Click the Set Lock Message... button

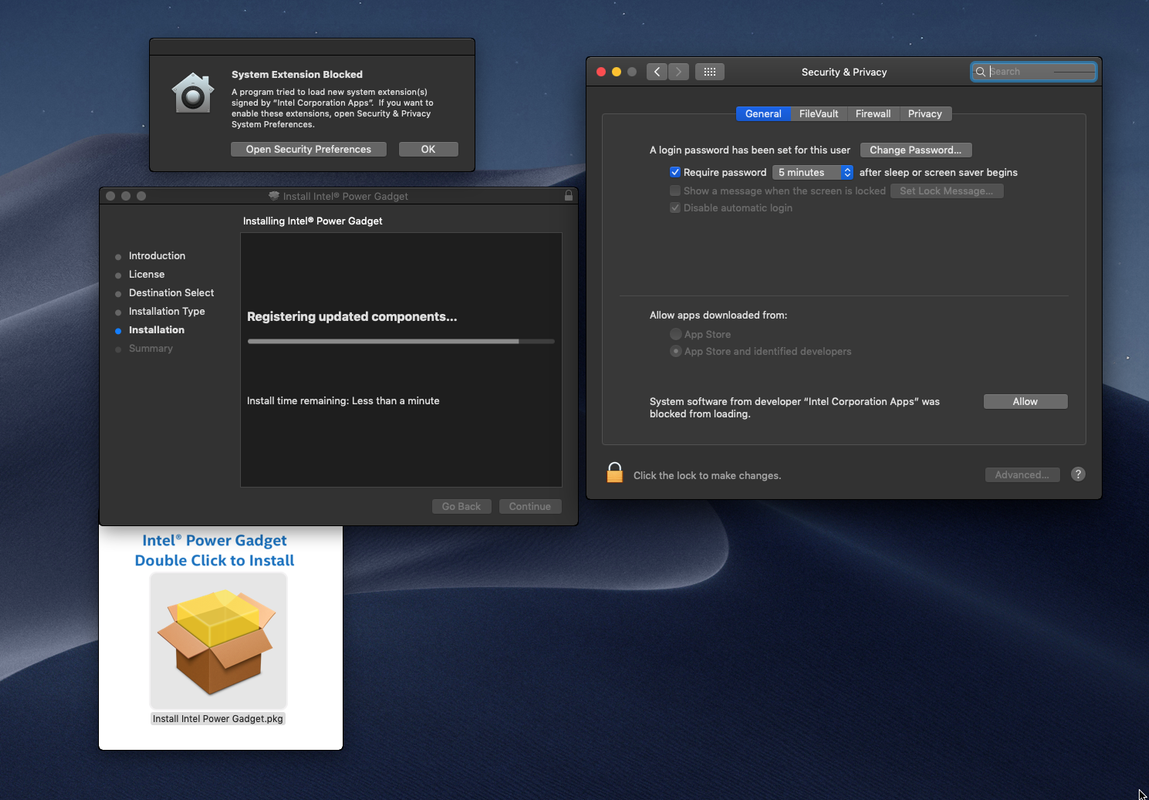947,191
